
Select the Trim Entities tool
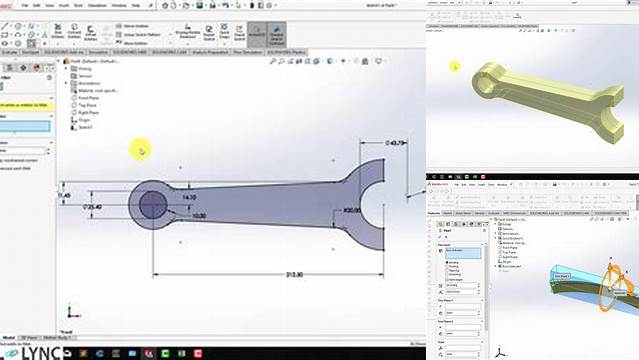[x=58, y=32]
